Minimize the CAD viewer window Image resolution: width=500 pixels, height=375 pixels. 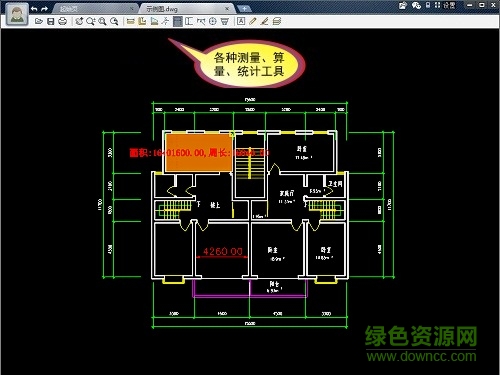coord(470,5)
